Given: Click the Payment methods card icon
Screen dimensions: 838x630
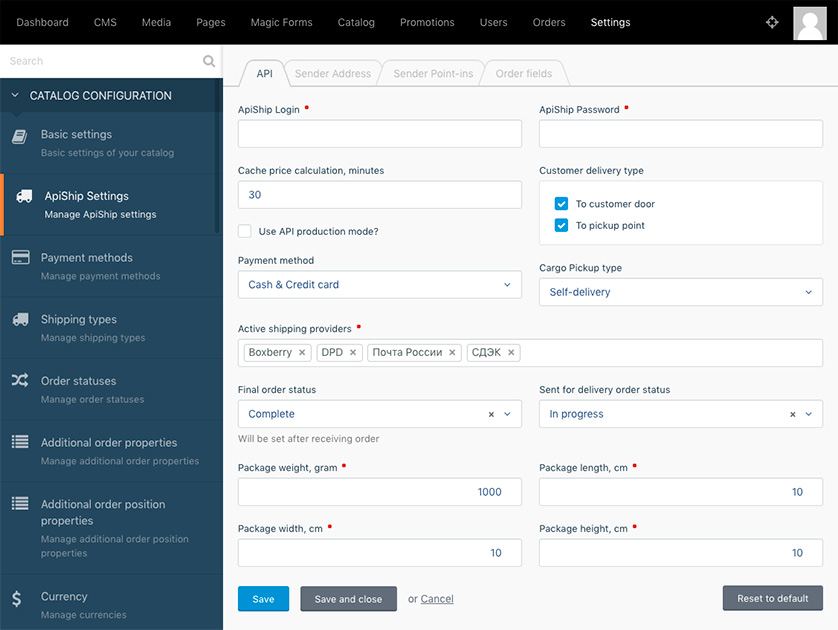Looking at the screenshot, I should [x=20, y=257].
